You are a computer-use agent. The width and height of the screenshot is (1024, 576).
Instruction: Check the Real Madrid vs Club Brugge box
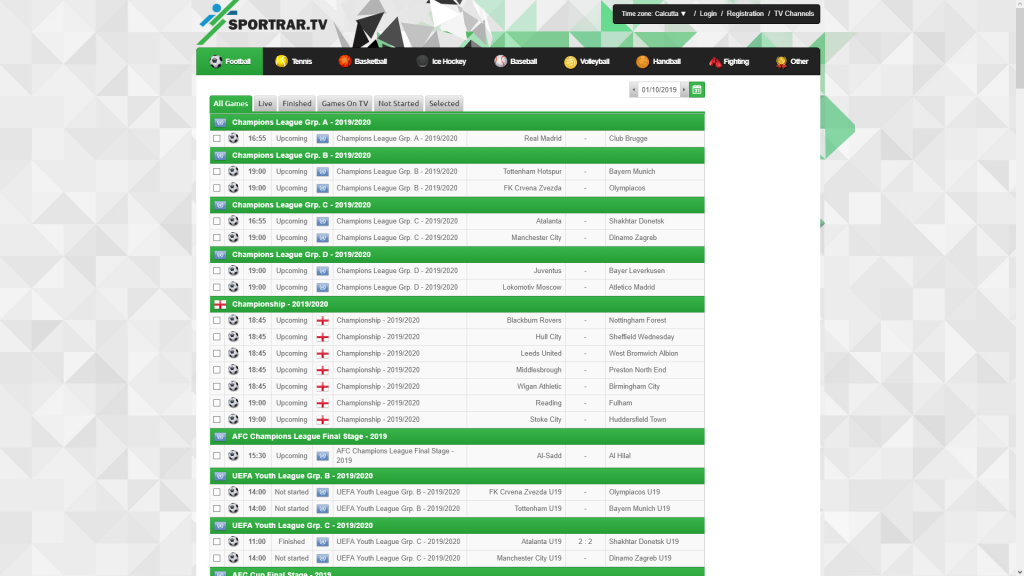click(x=217, y=138)
